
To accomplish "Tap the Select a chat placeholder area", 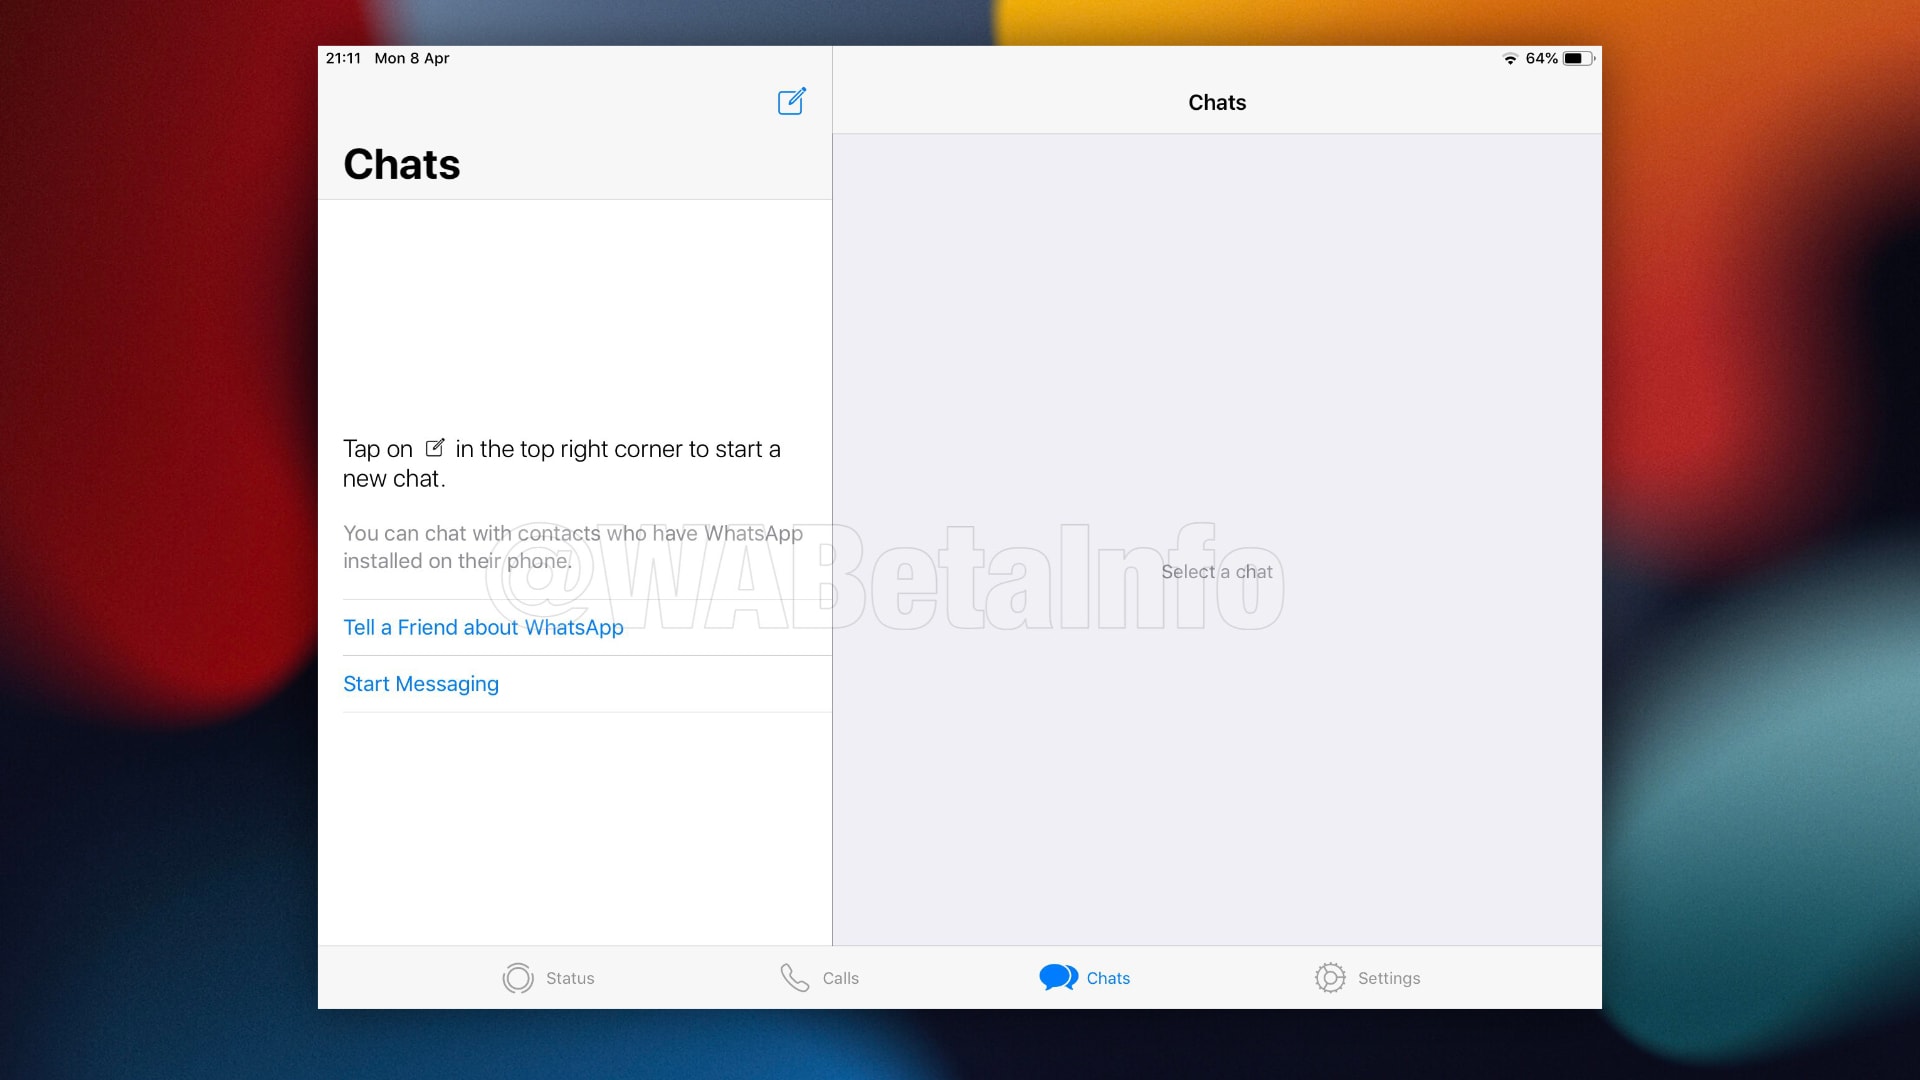I will coord(1216,571).
